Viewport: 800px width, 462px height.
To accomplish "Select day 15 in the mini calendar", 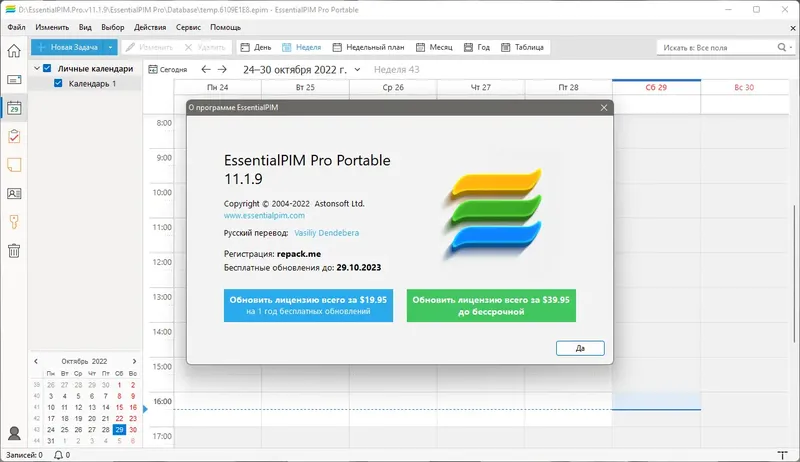I will tap(119, 407).
